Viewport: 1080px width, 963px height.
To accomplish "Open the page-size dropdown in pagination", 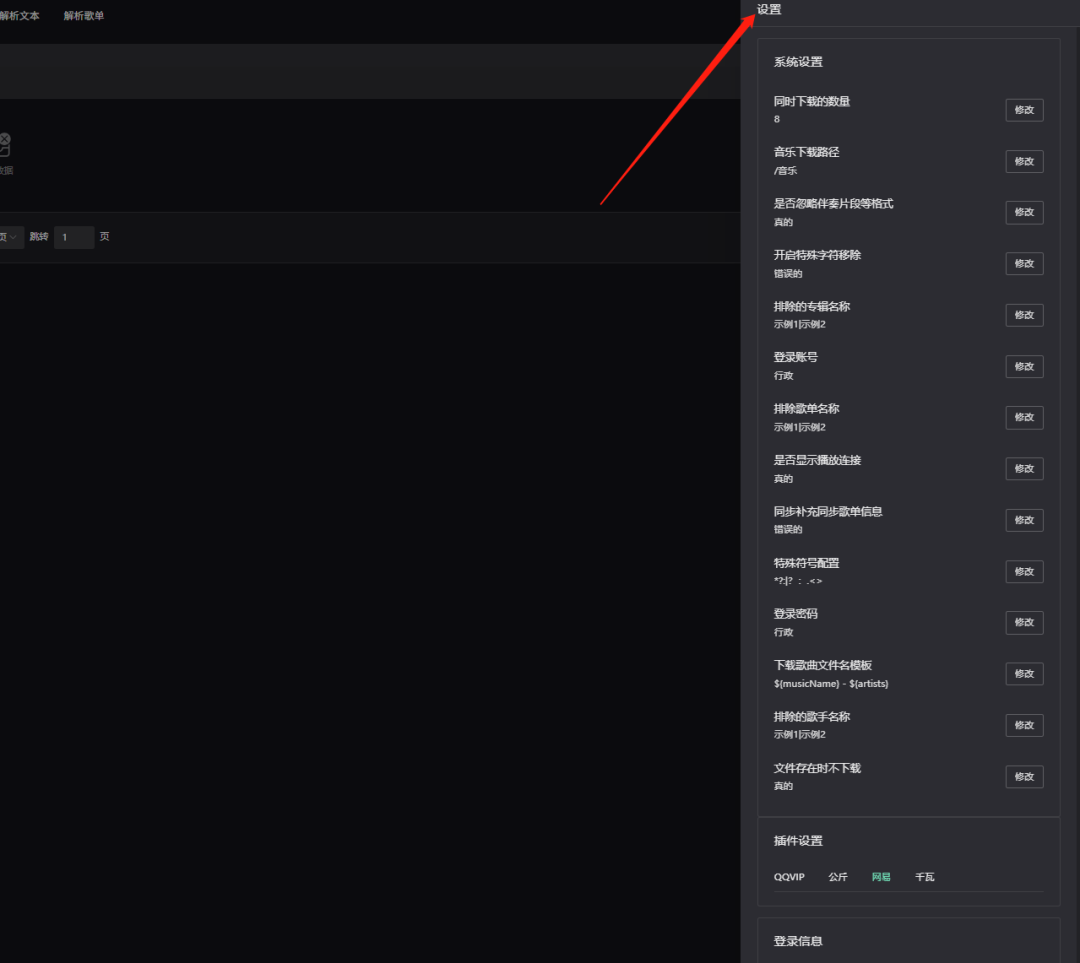I will point(10,237).
